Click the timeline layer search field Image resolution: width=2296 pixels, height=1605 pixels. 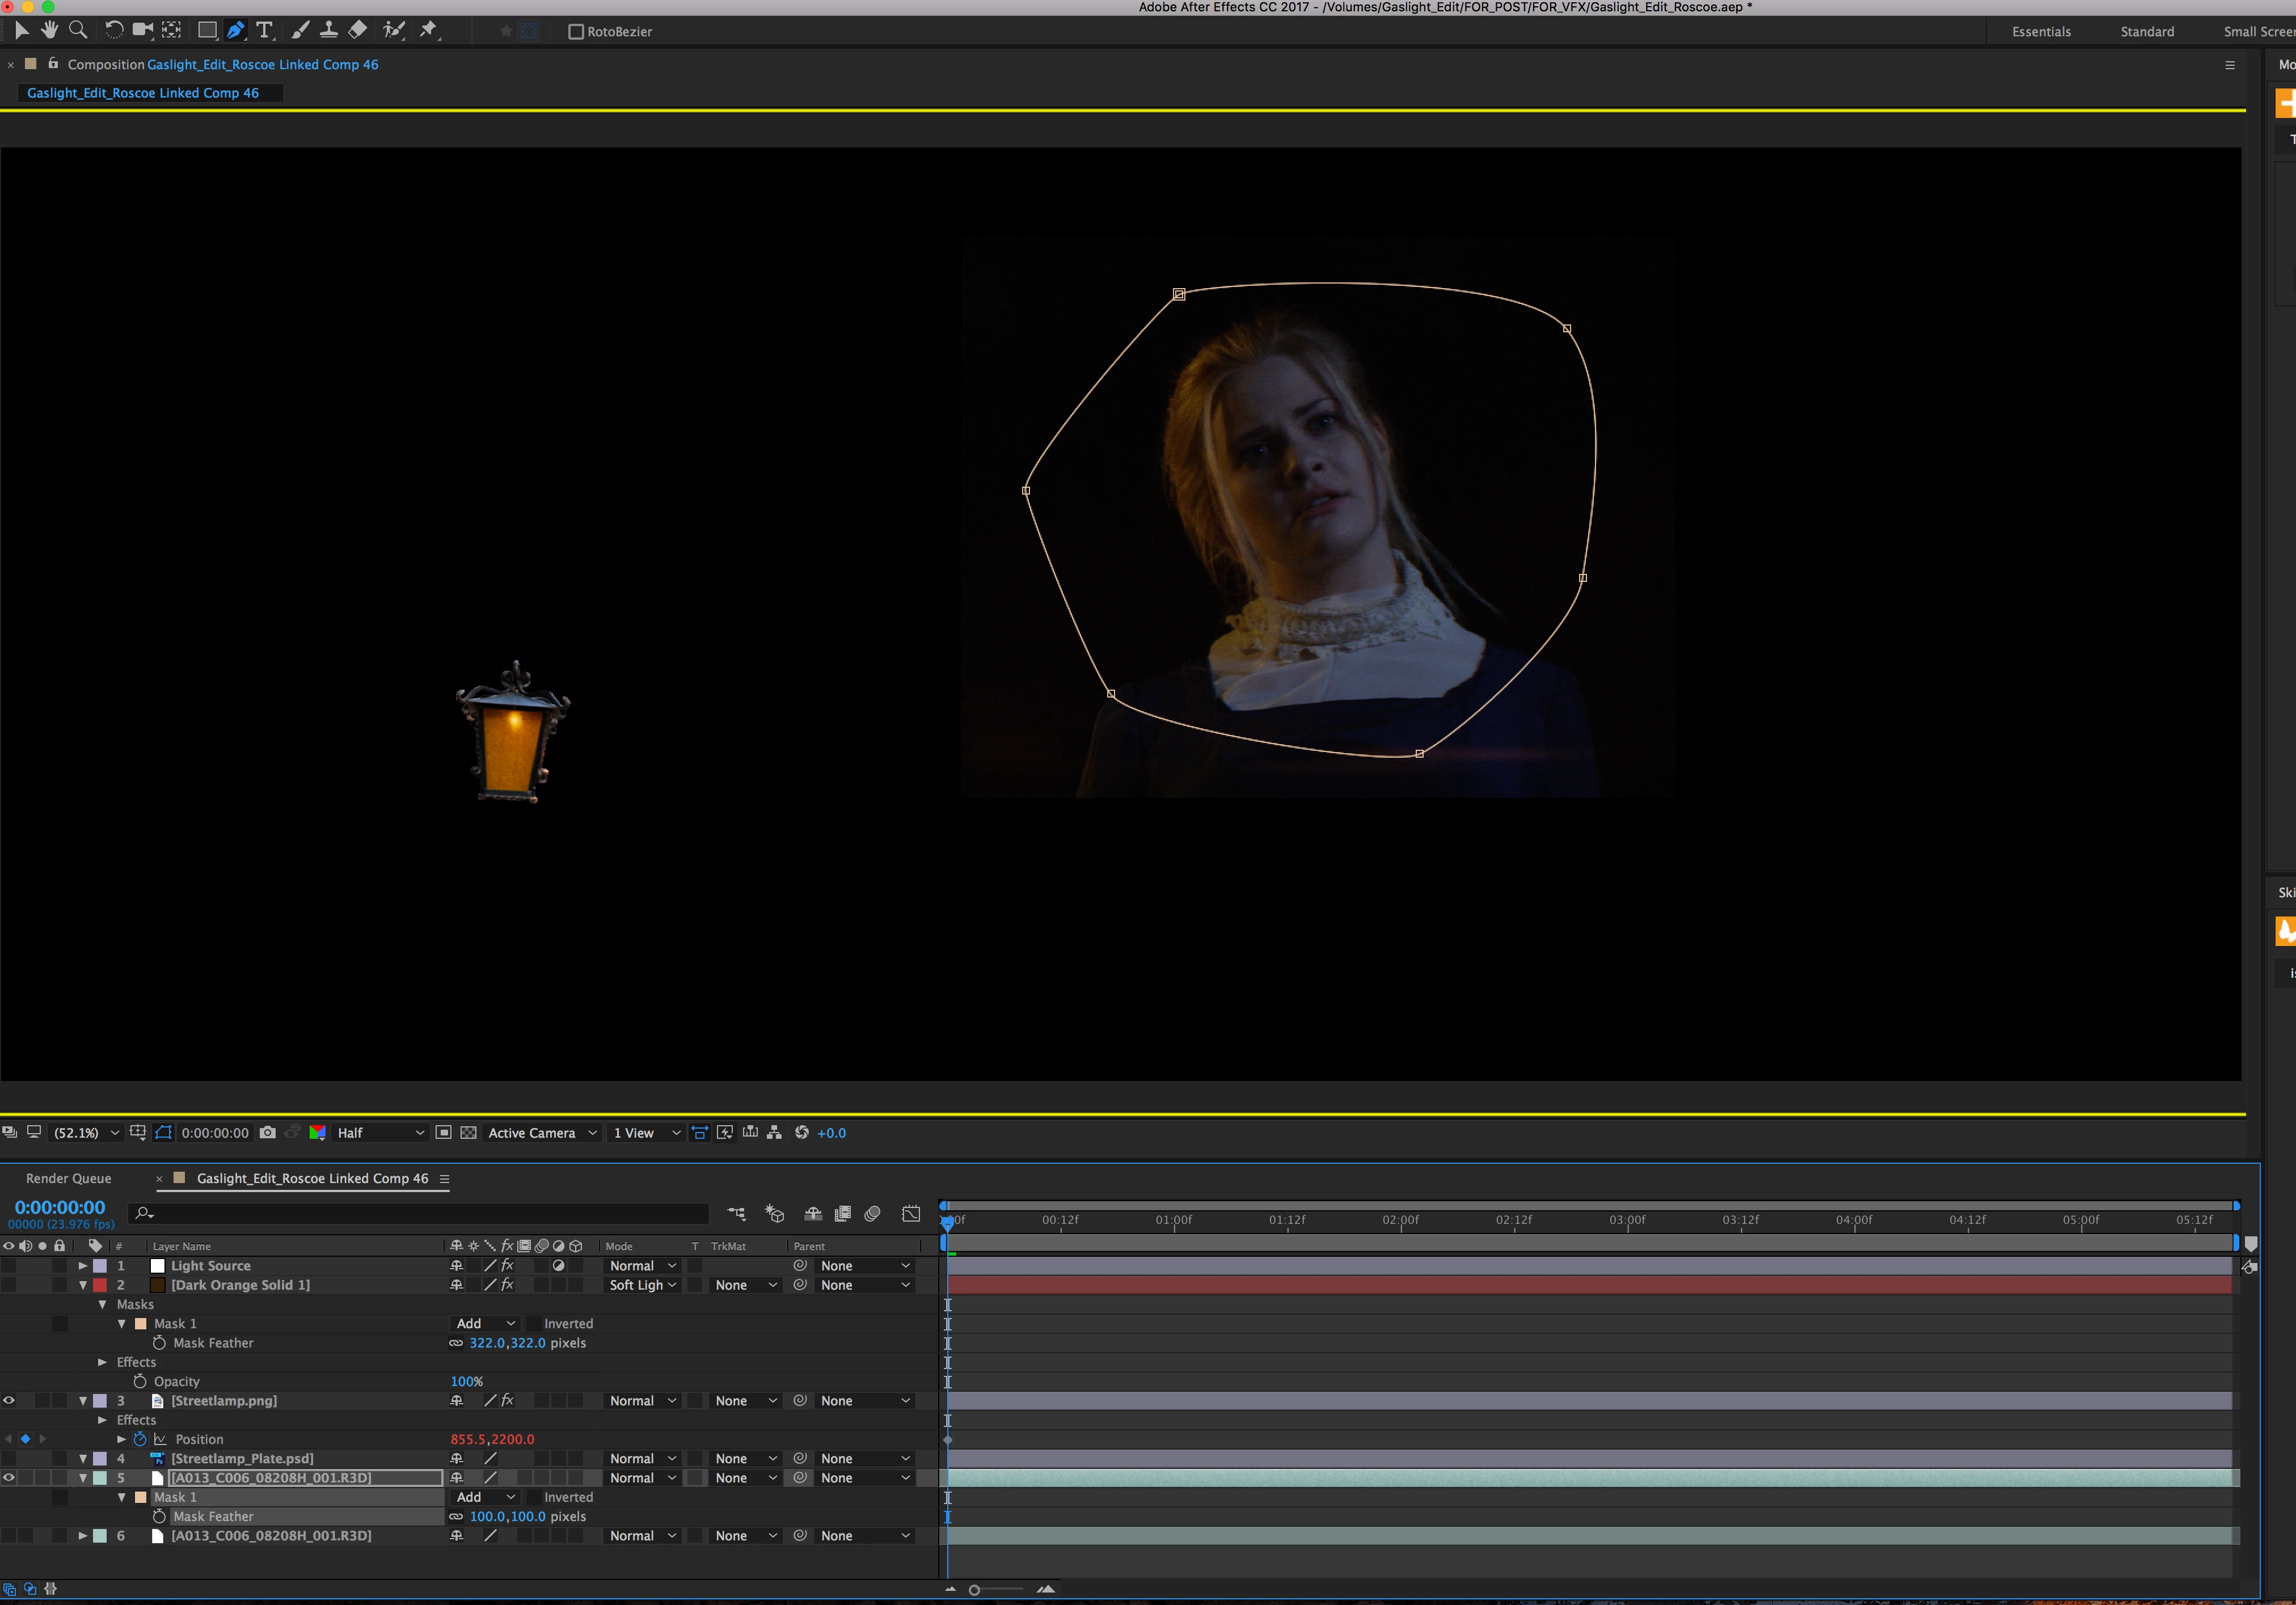coord(420,1213)
